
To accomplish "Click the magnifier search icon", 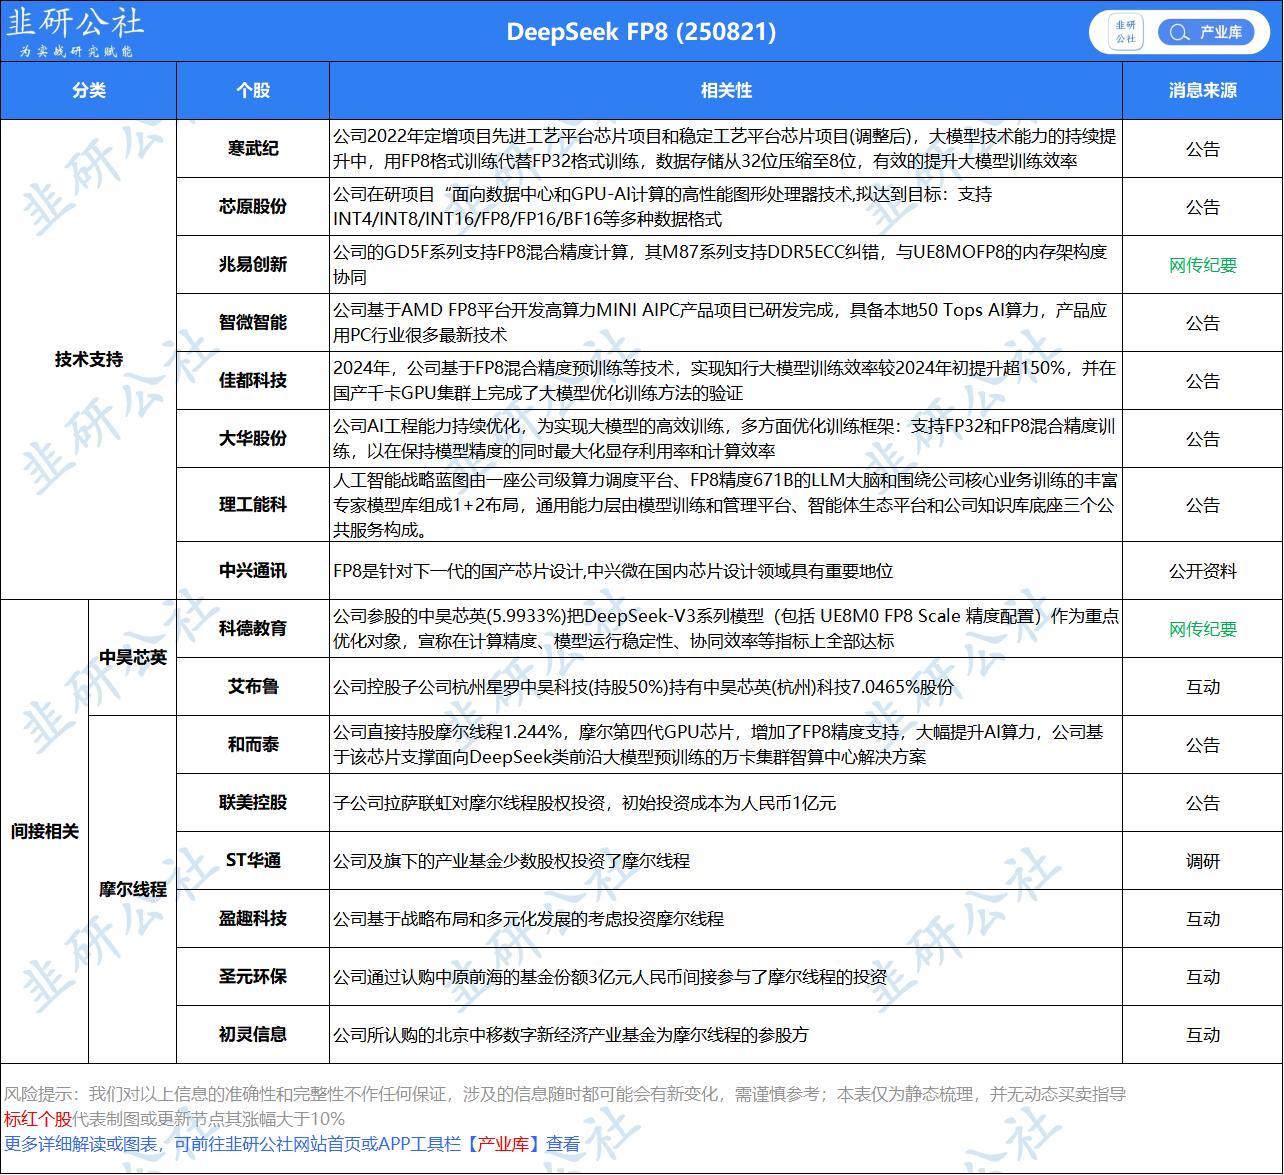I will pos(1179,32).
